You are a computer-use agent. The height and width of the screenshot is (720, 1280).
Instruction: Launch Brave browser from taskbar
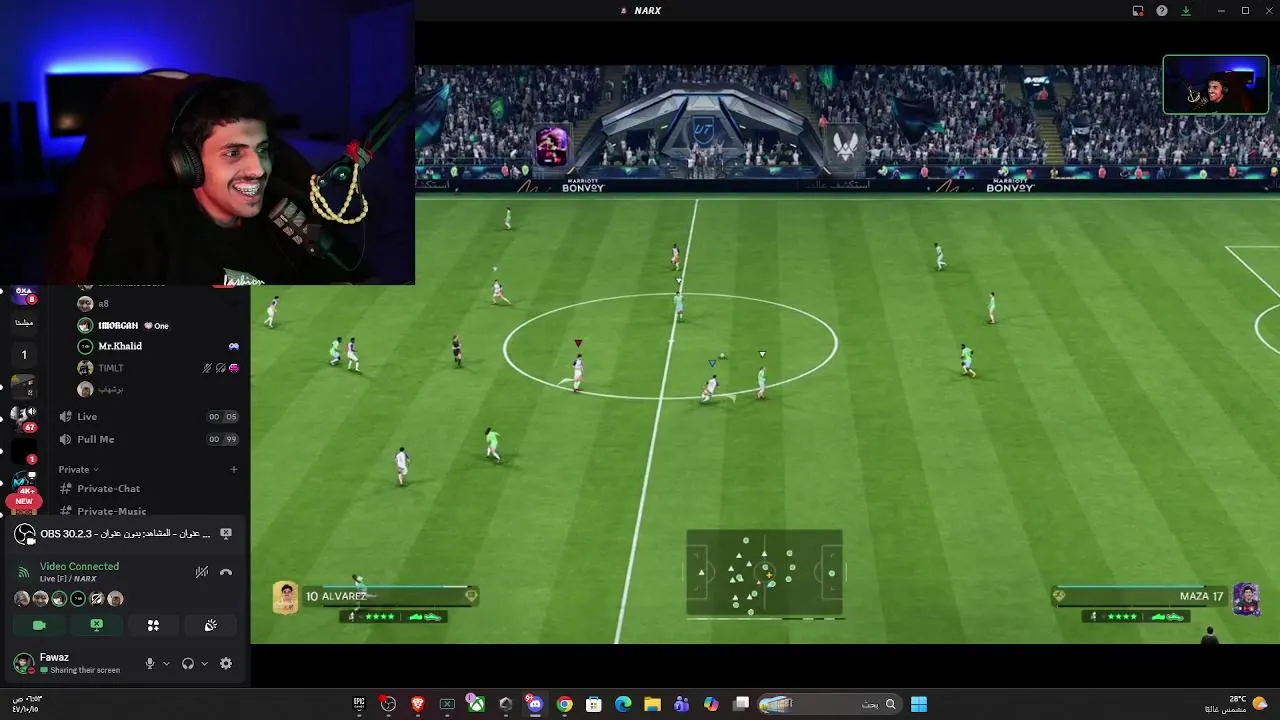click(418, 704)
